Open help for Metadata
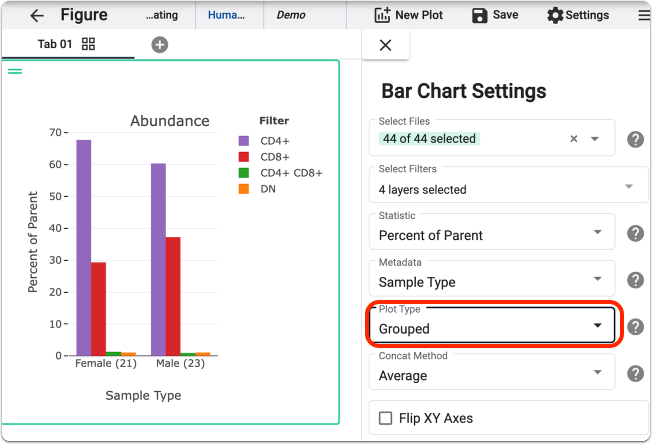The image size is (652, 444). [635, 280]
